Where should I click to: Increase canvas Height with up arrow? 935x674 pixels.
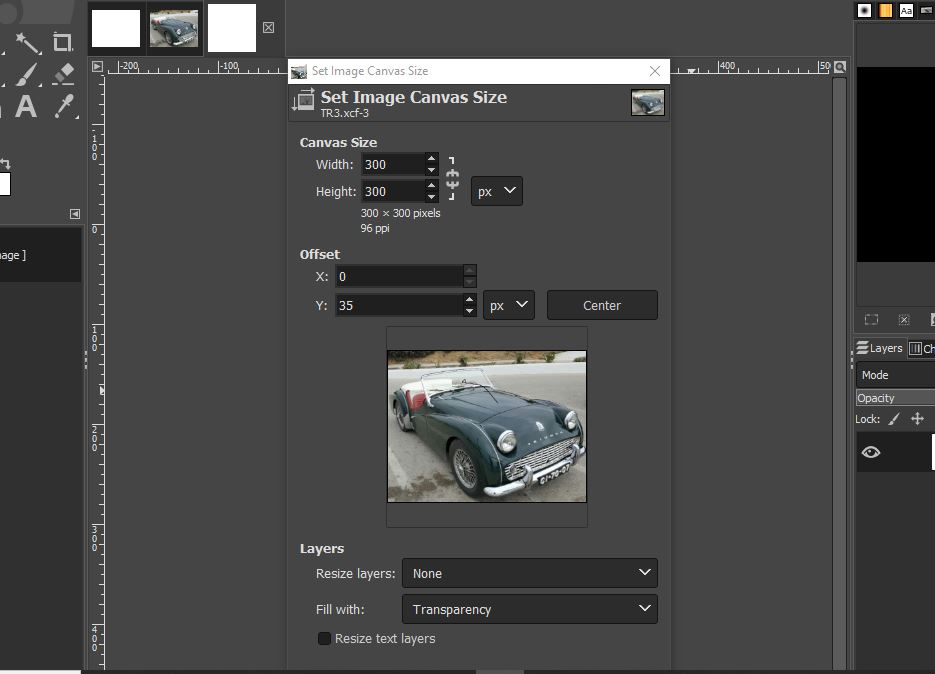[x=431, y=185]
